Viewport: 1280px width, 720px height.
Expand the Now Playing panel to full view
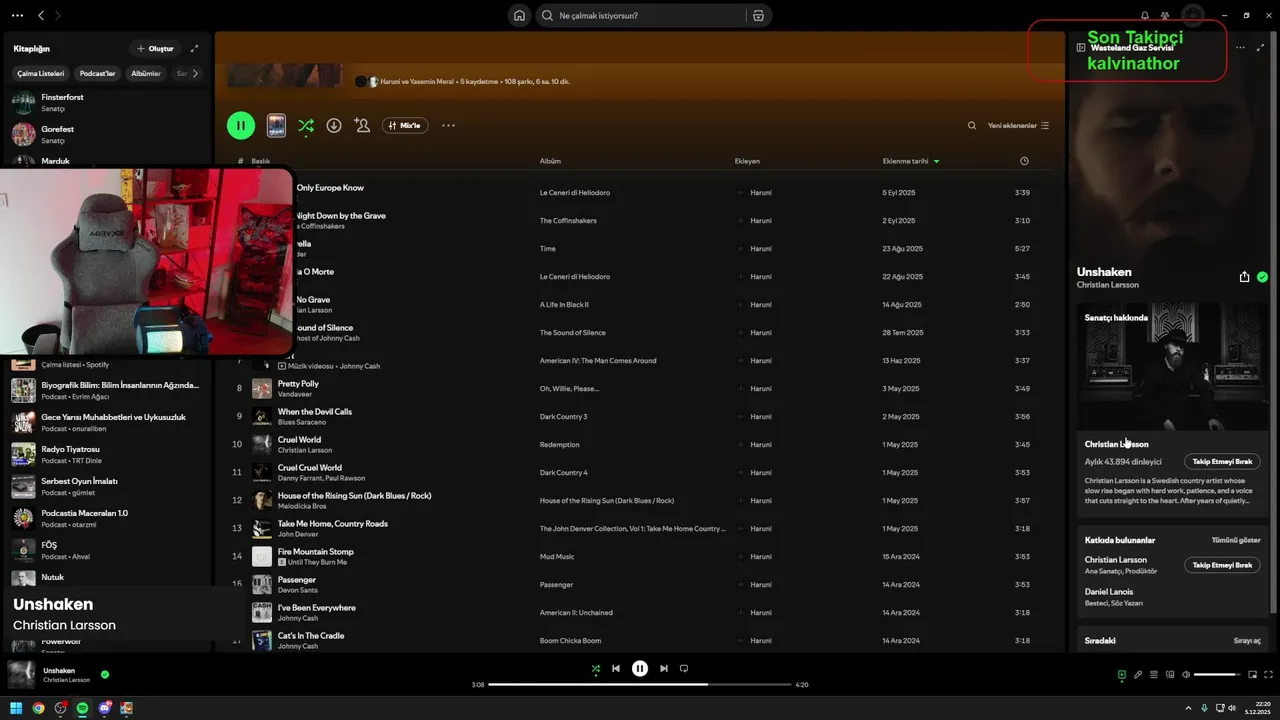pyautogui.click(x=1260, y=47)
